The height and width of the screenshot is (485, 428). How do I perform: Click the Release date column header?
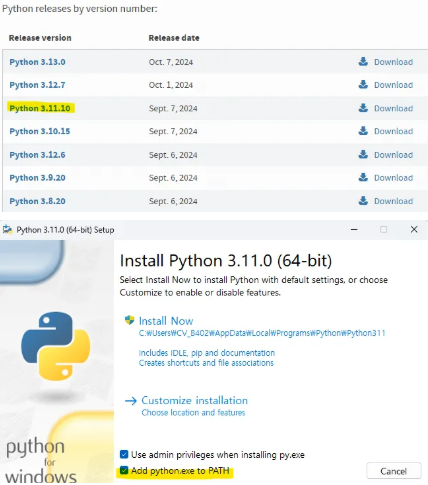pos(174,38)
